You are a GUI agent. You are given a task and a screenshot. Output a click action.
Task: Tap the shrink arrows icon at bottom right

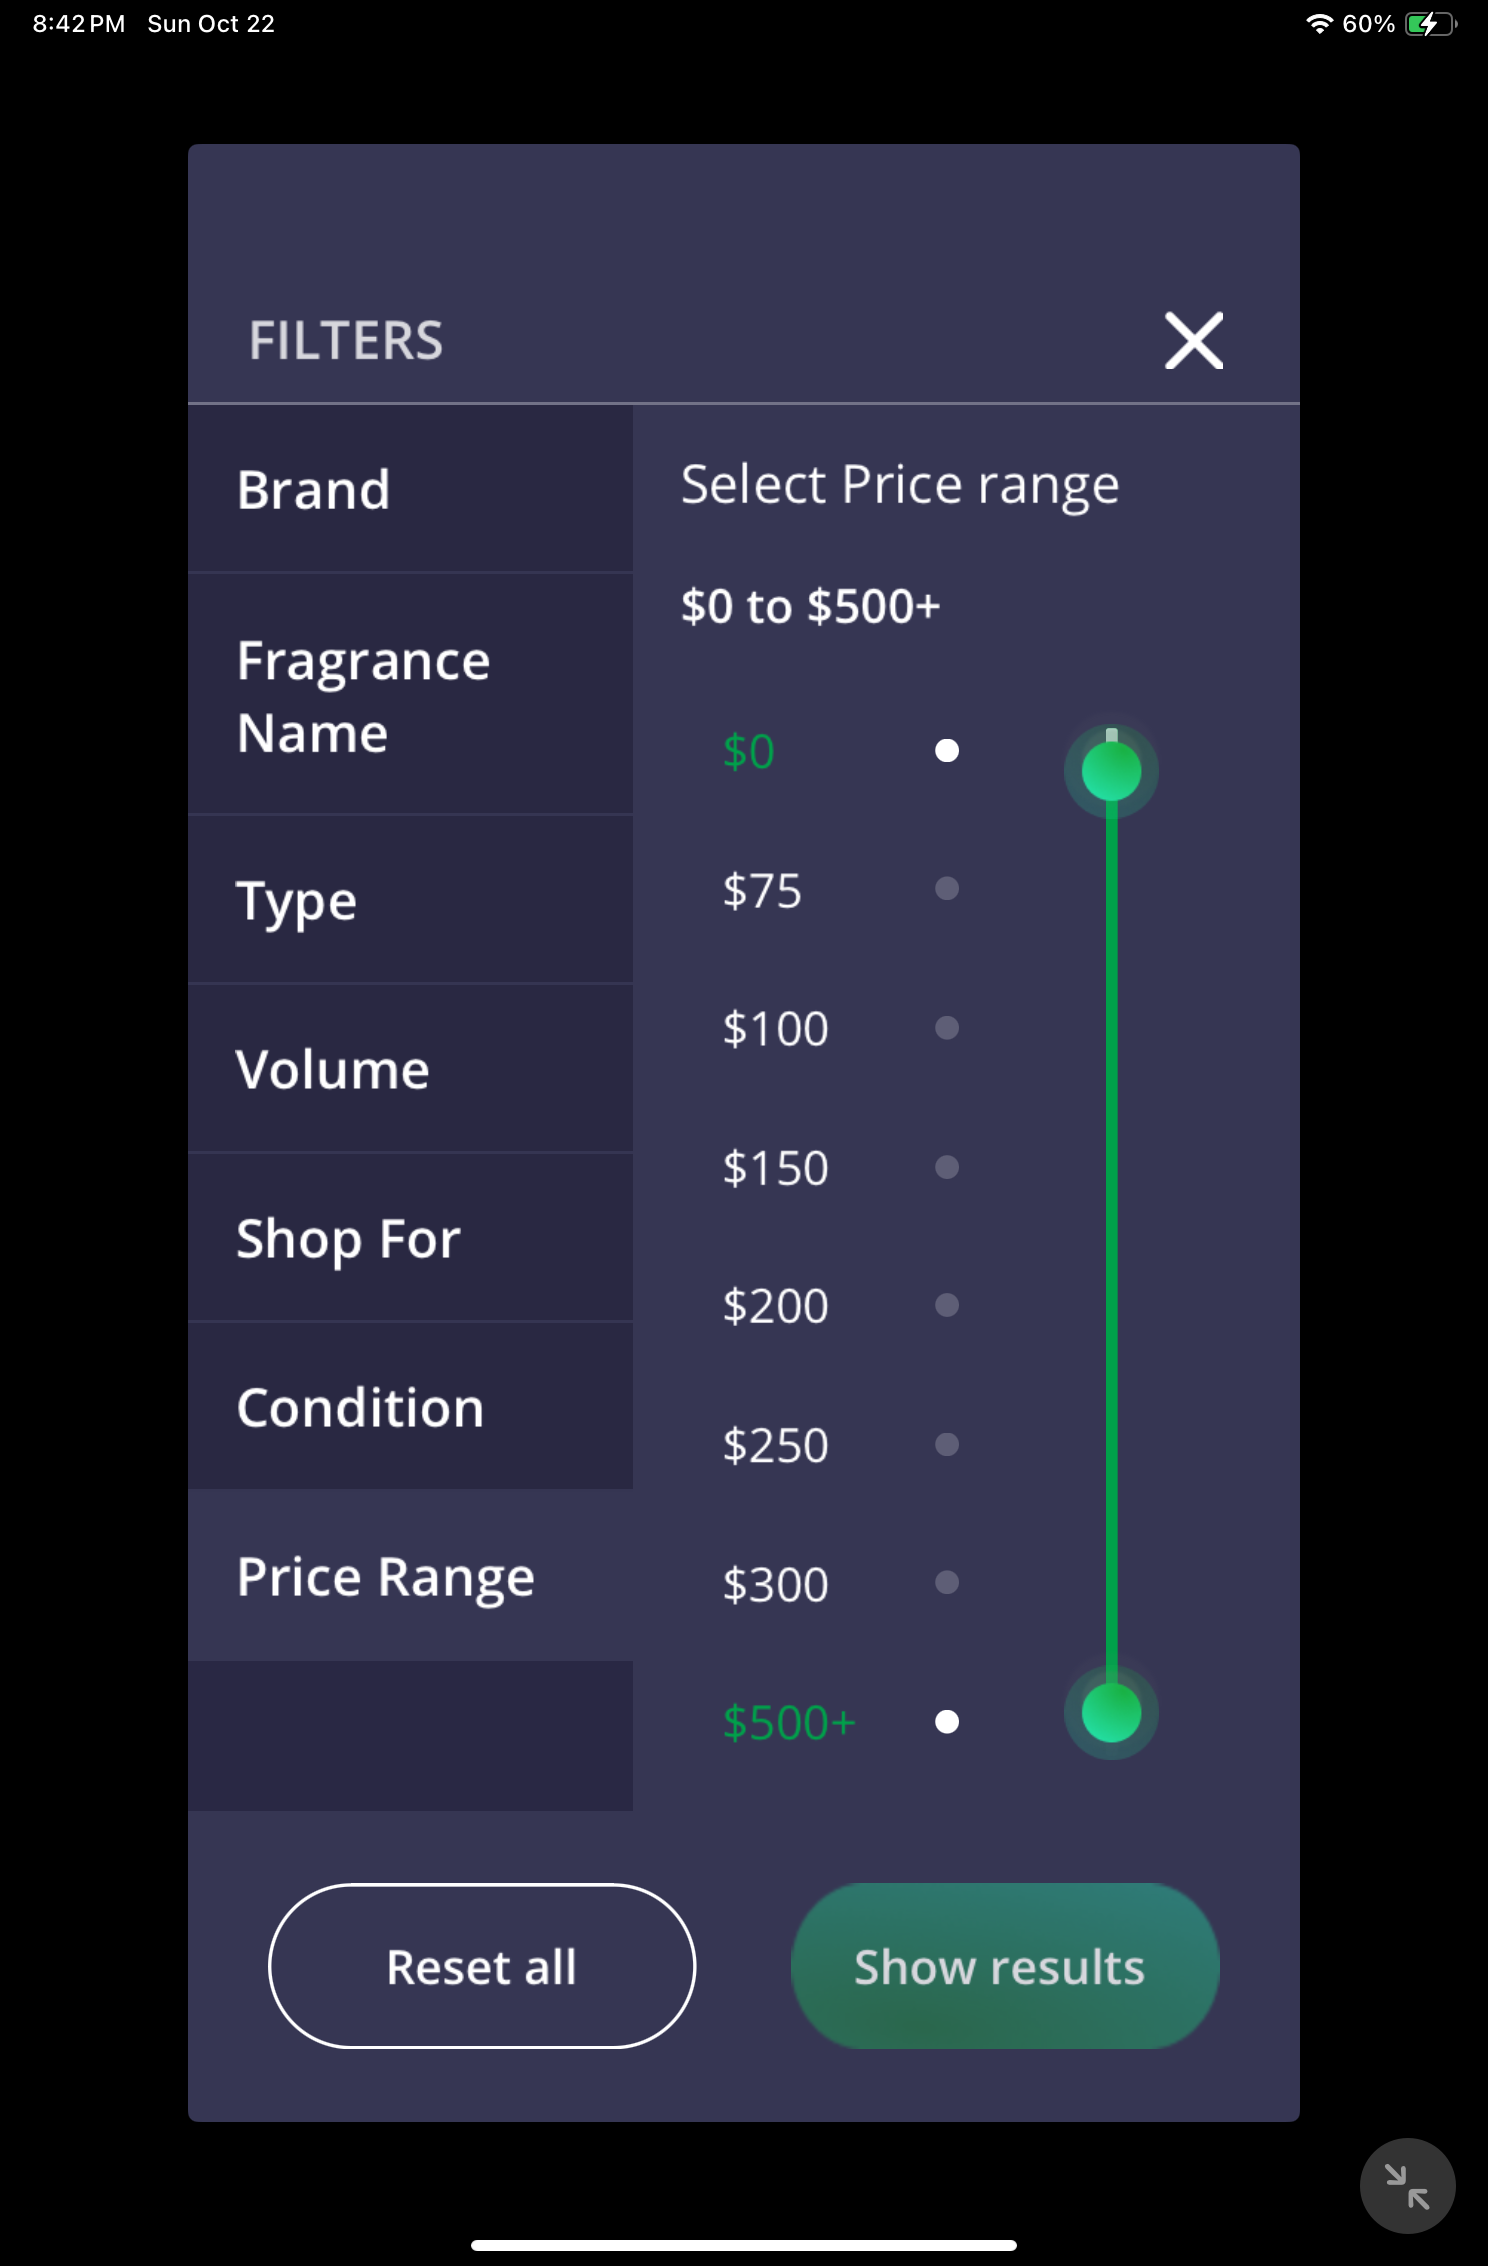(1407, 2185)
